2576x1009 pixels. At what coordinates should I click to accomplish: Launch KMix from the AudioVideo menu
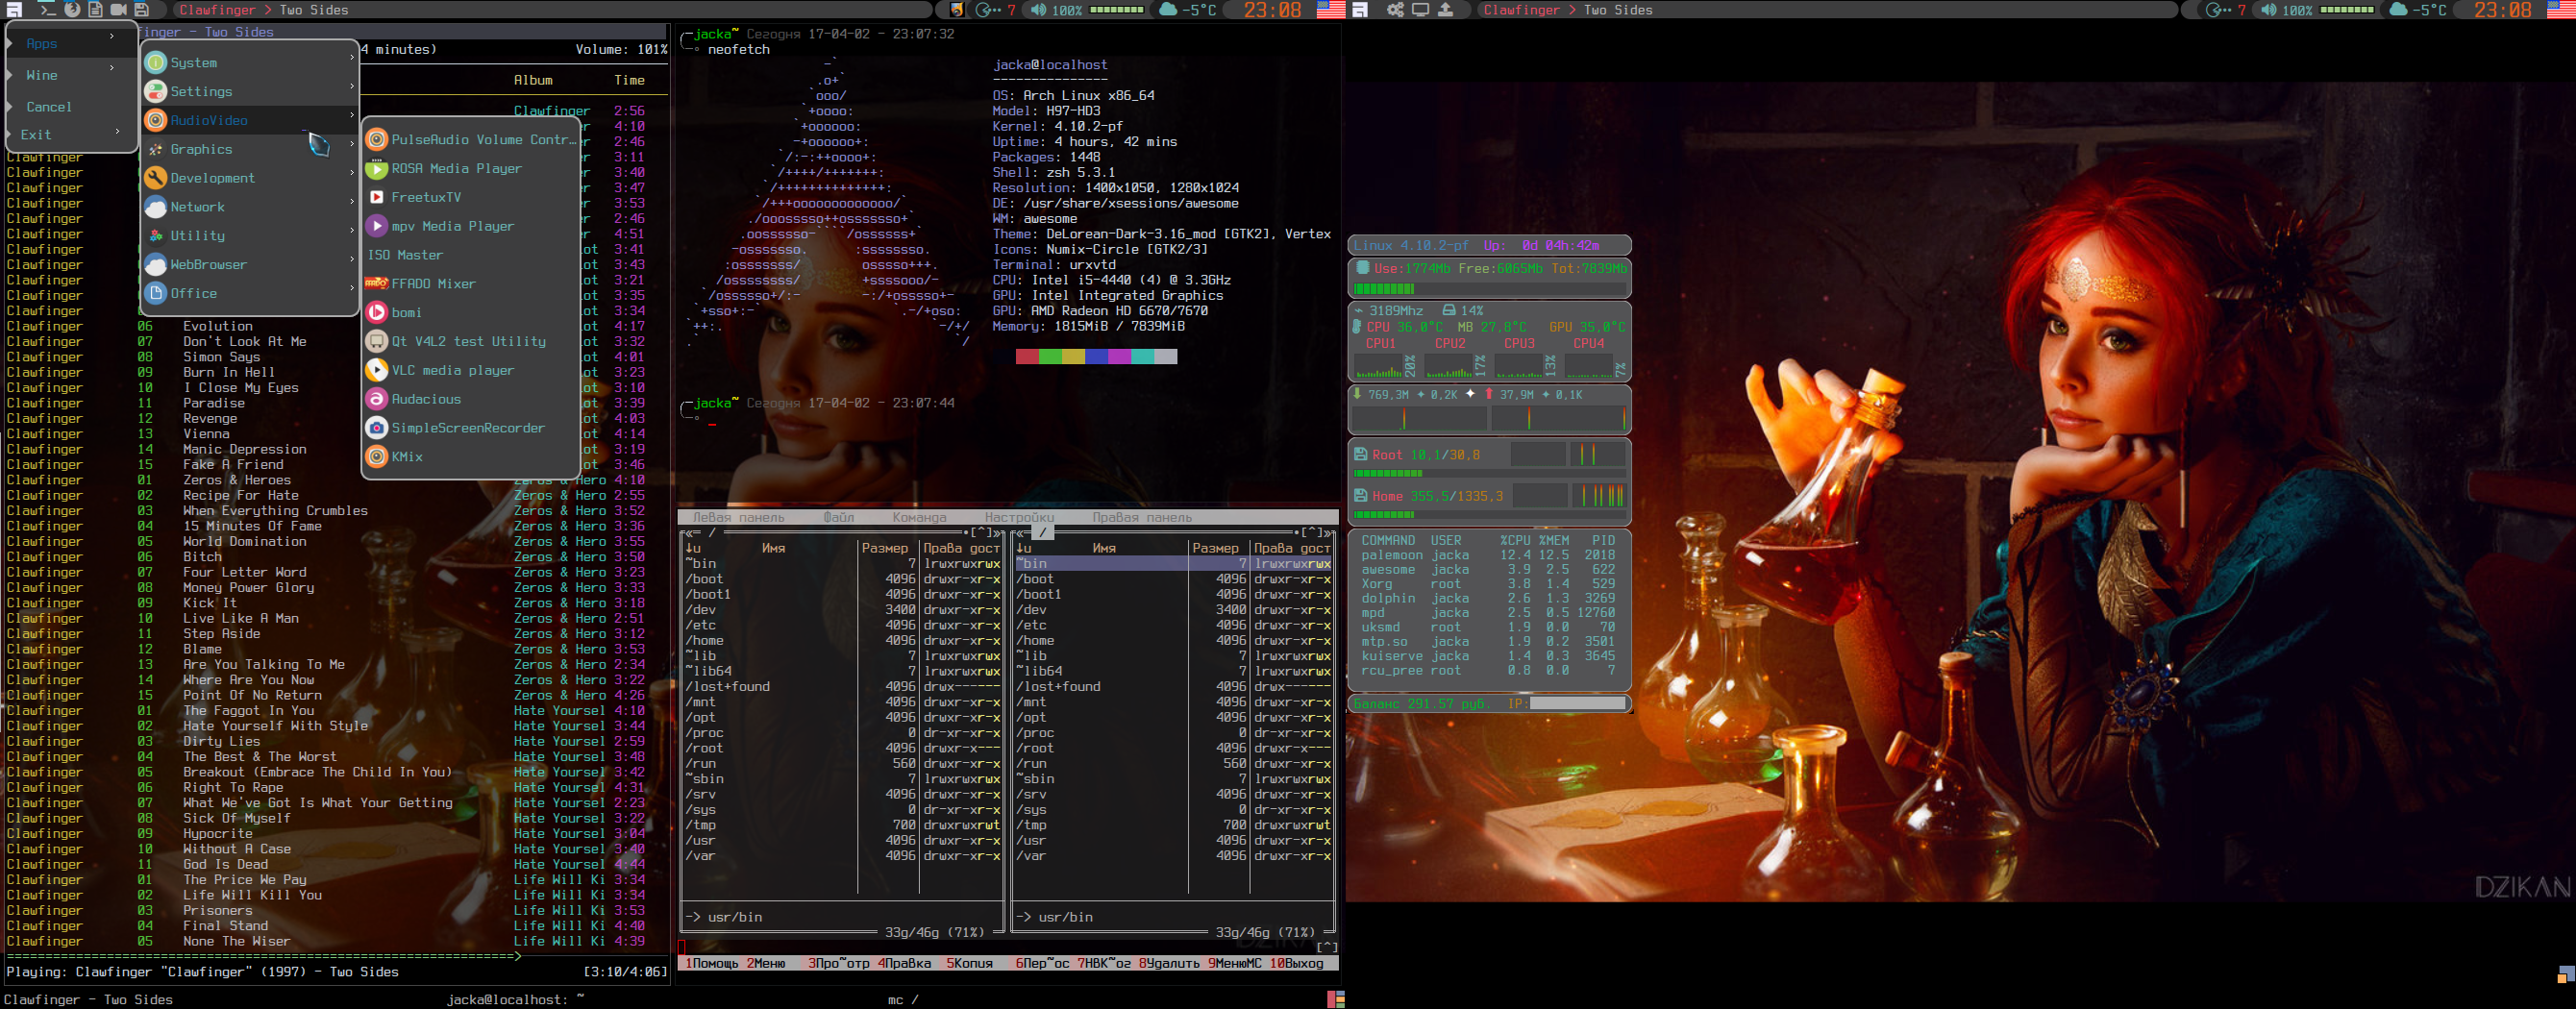coord(472,457)
